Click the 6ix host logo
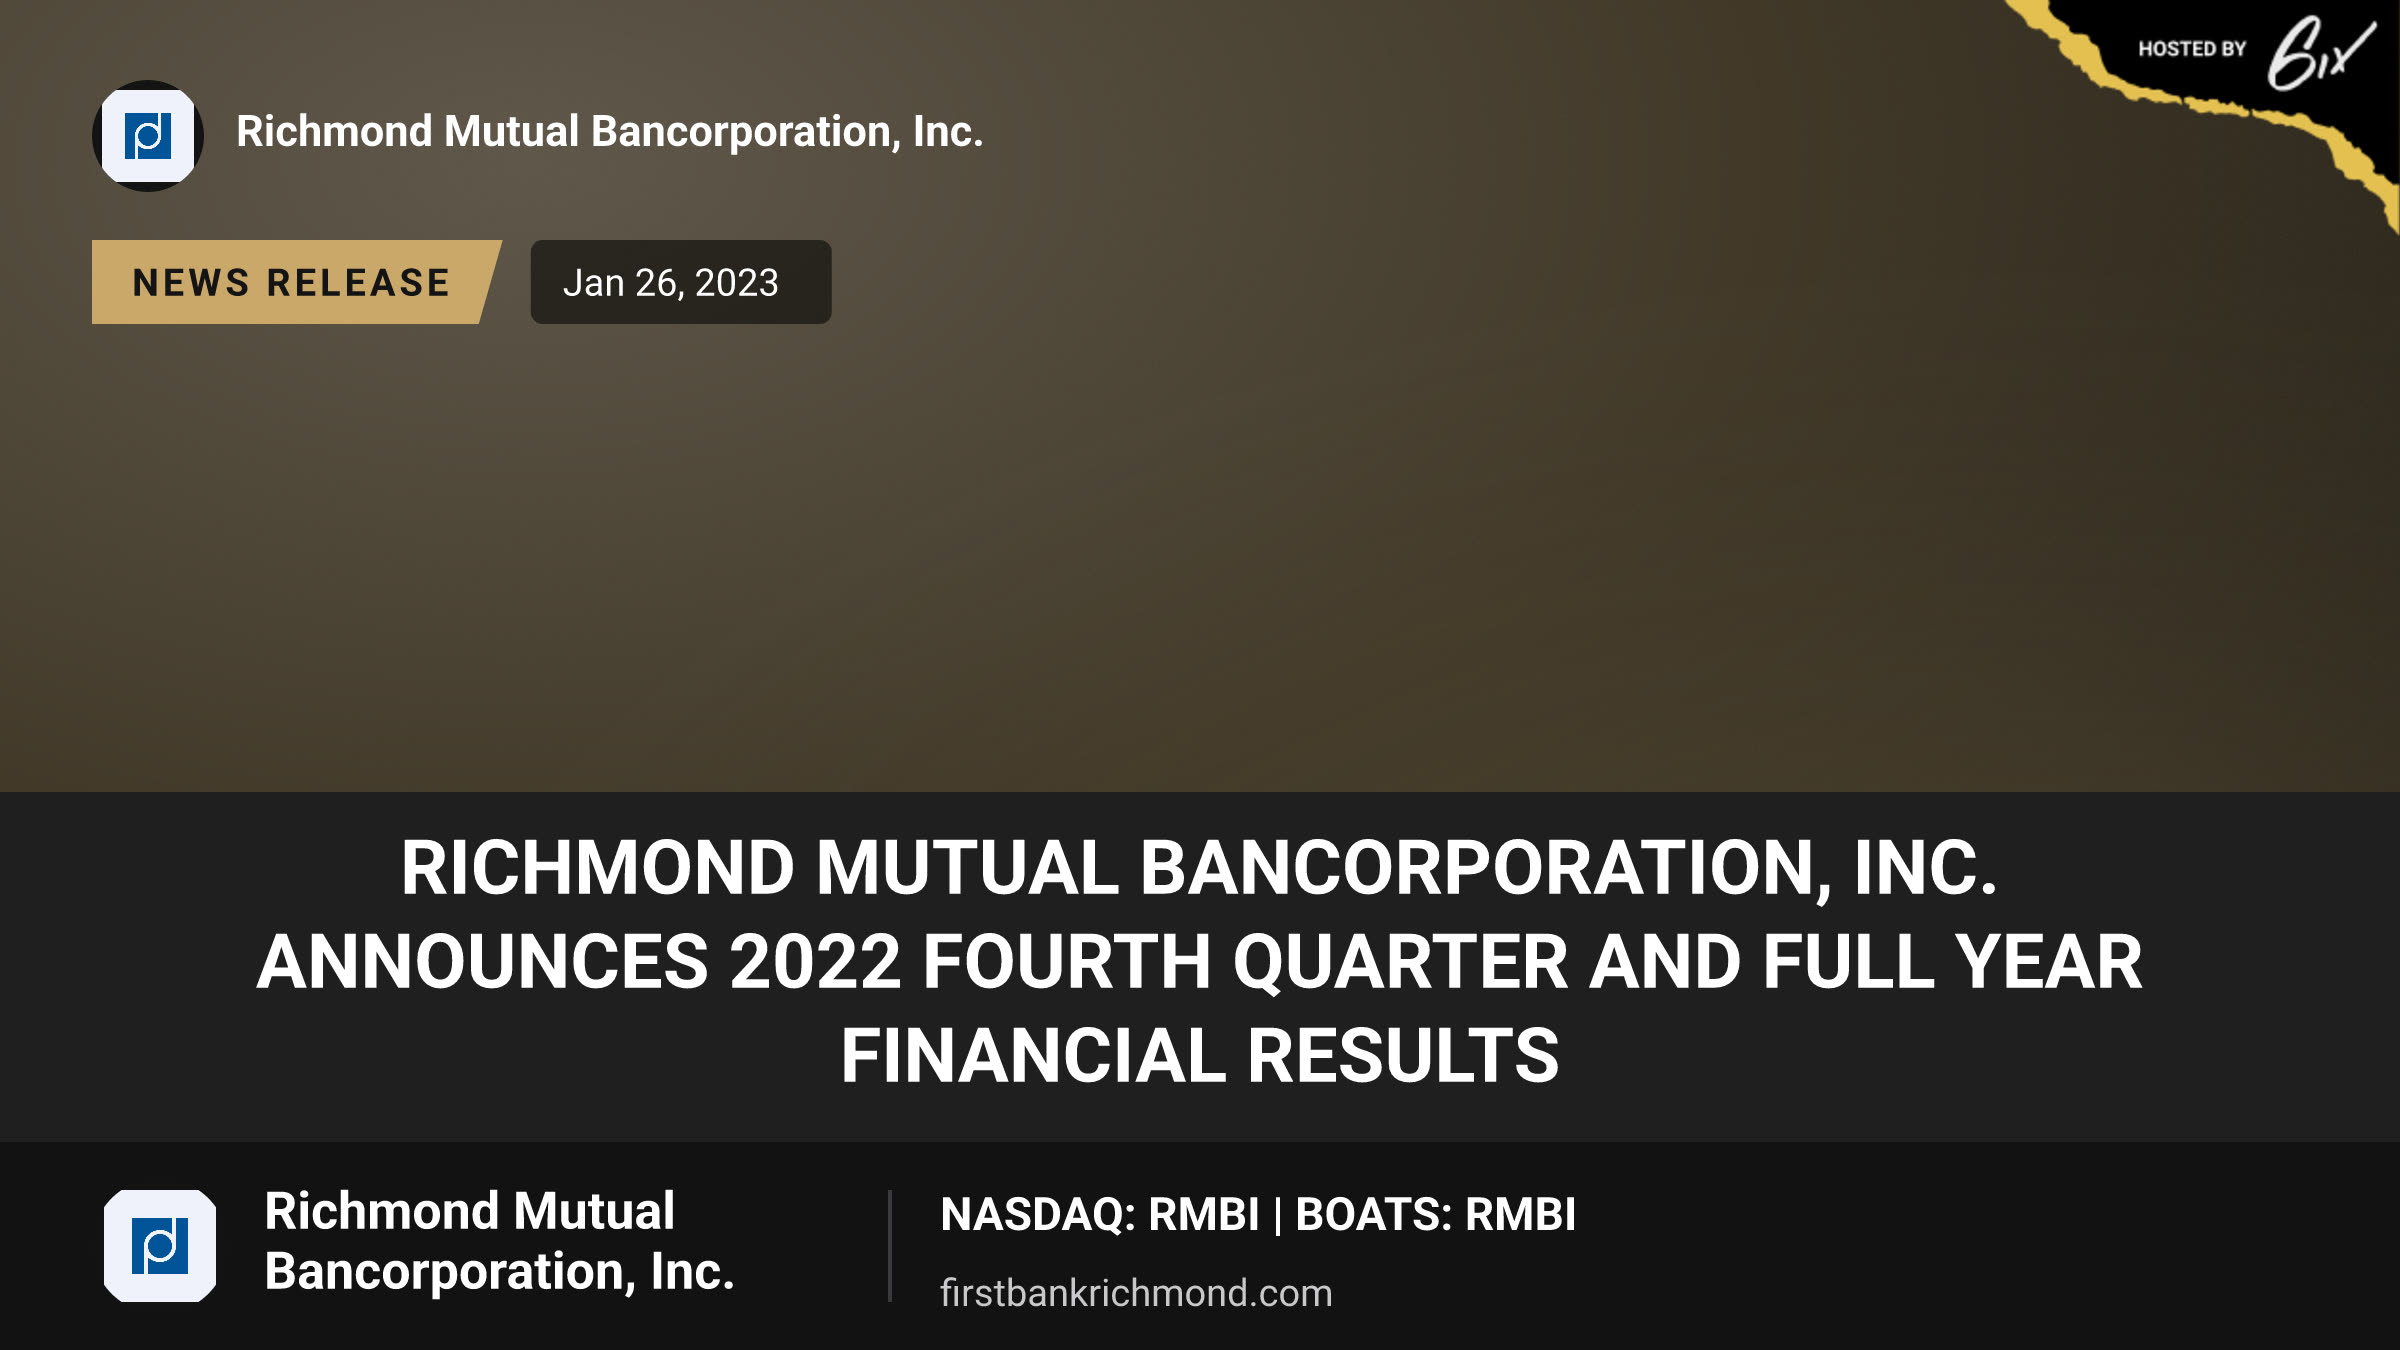The width and height of the screenshot is (2400, 1350). coord(2321,52)
